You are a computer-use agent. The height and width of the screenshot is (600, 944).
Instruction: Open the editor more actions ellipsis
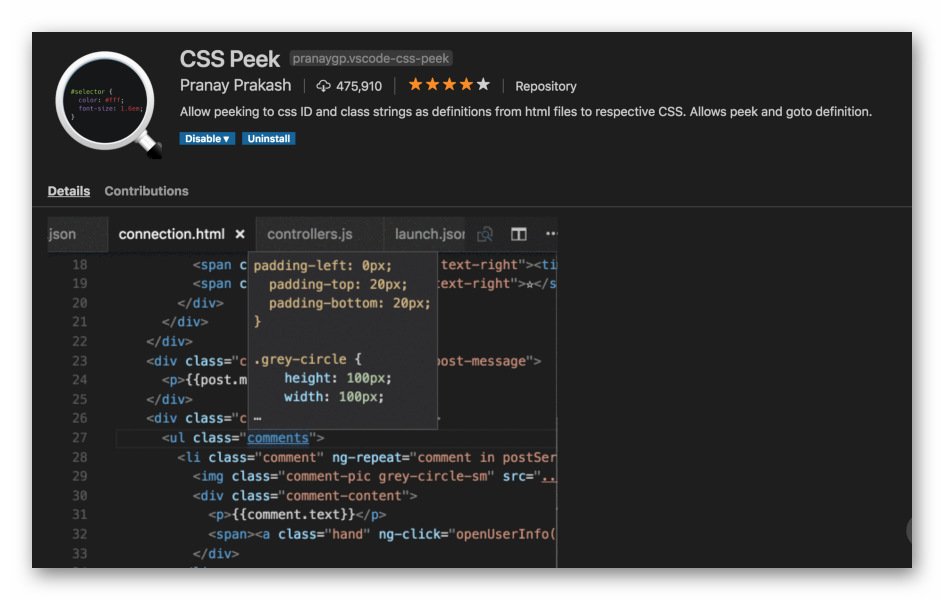(551, 234)
